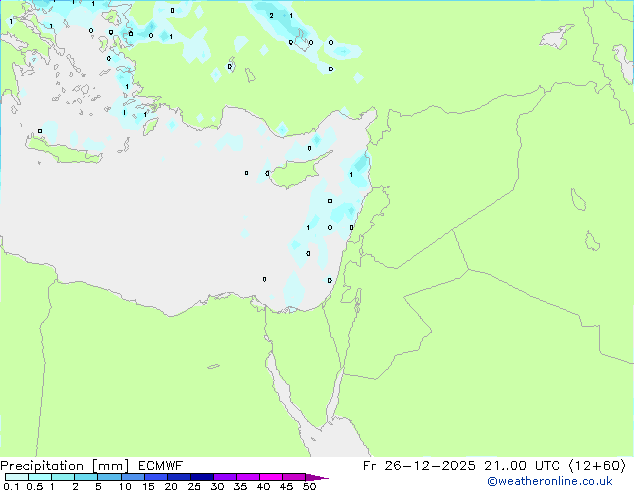634x490 pixels.
Task: Pick the 25–30 mm navy legend swatch
Action: pyautogui.click(x=202, y=477)
